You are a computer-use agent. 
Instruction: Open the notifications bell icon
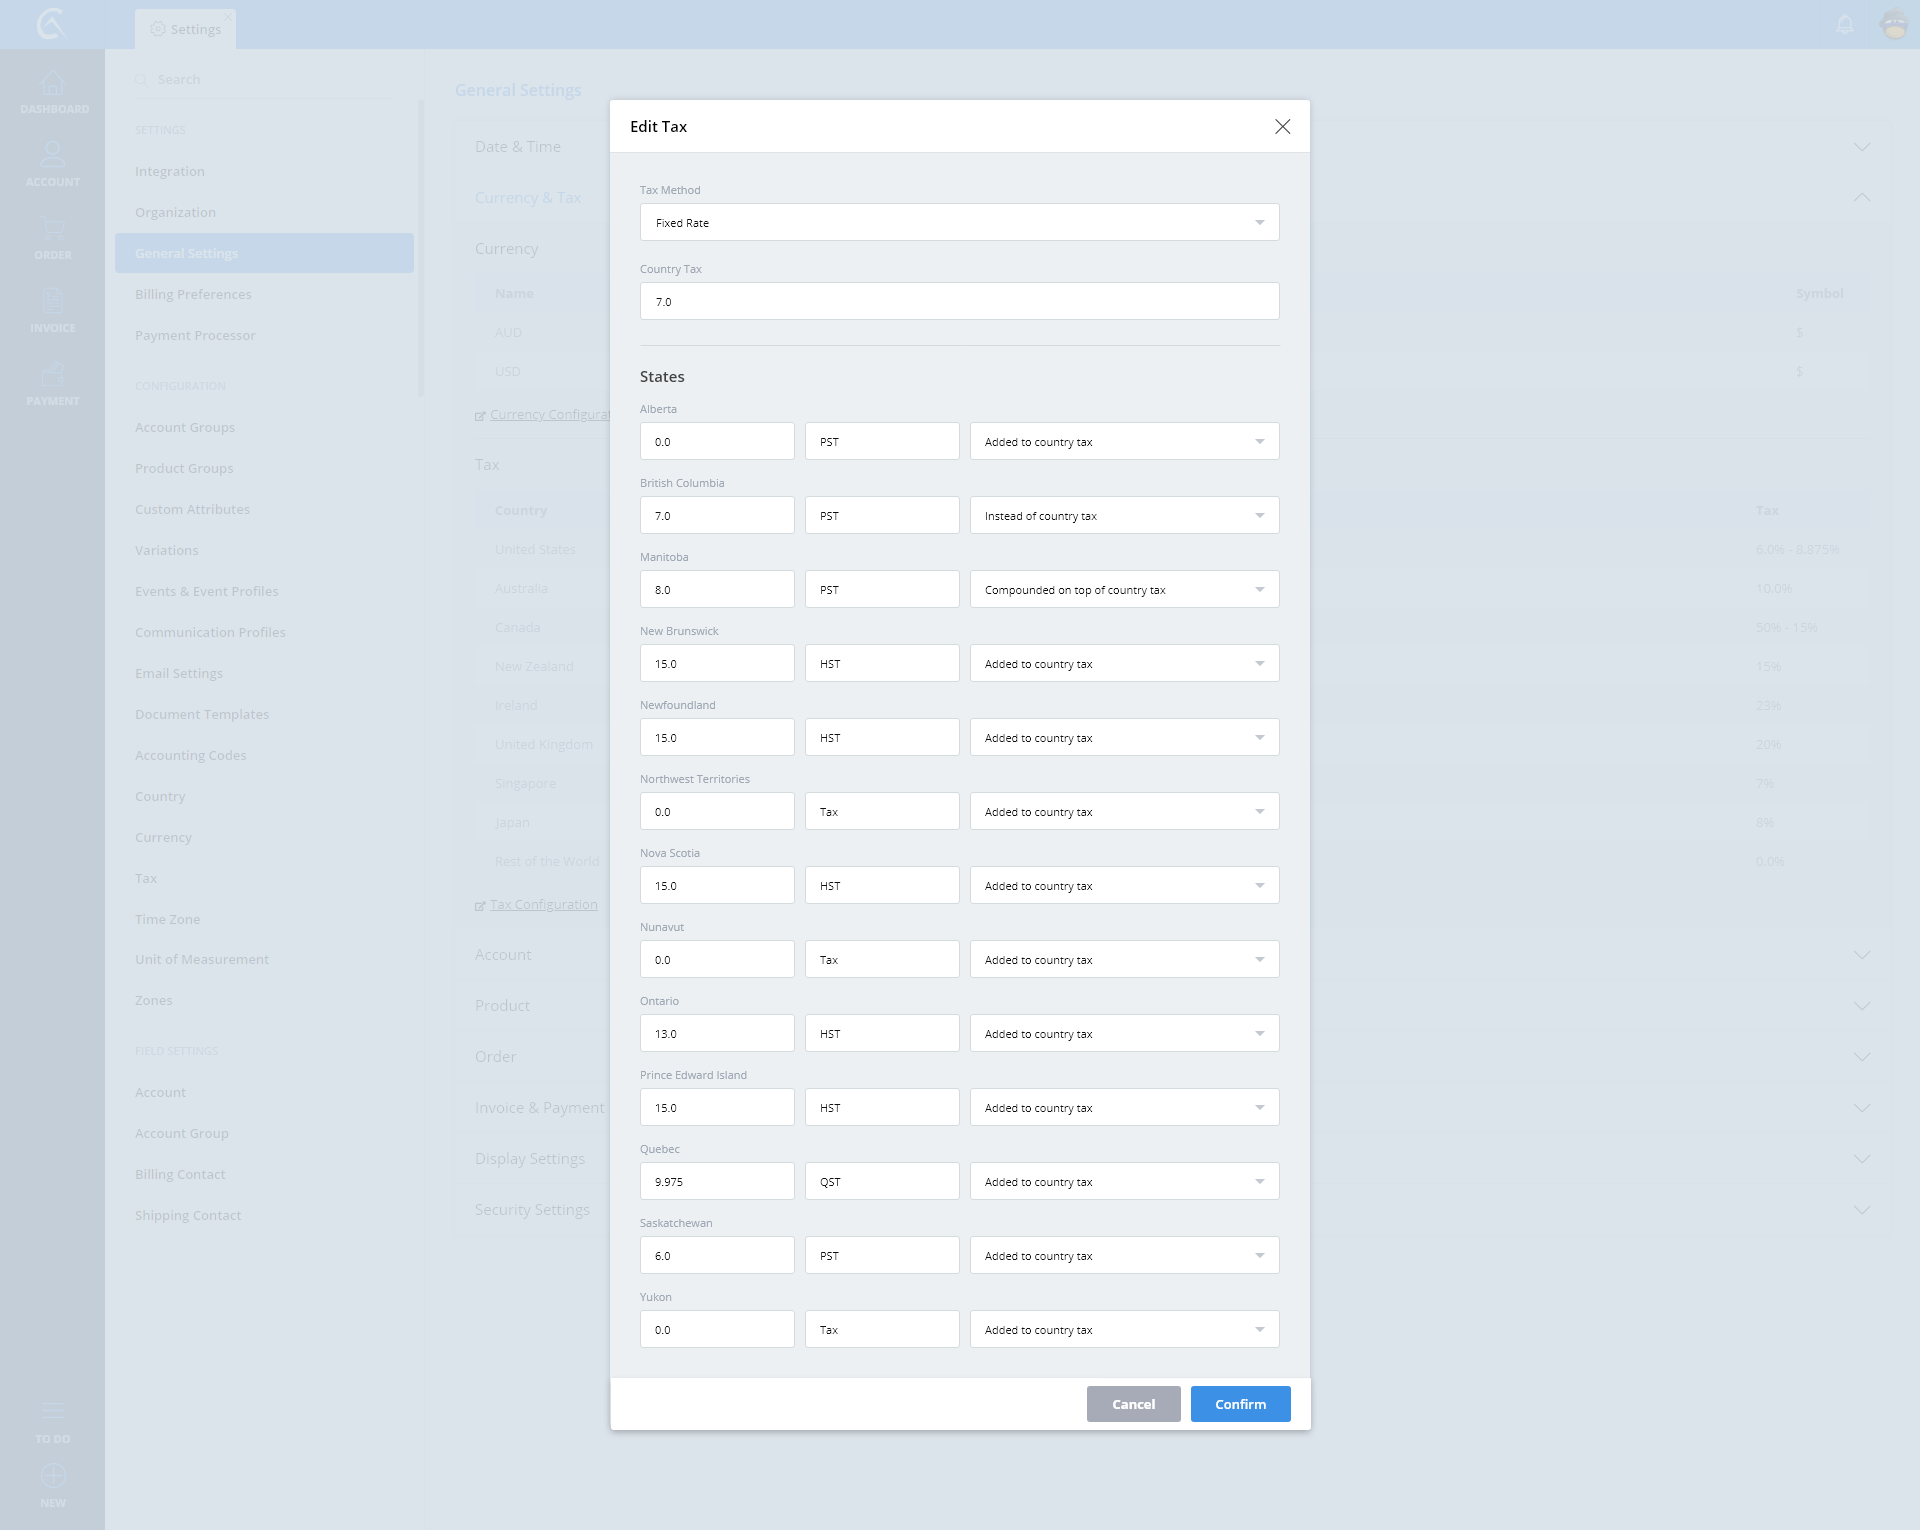(1845, 25)
